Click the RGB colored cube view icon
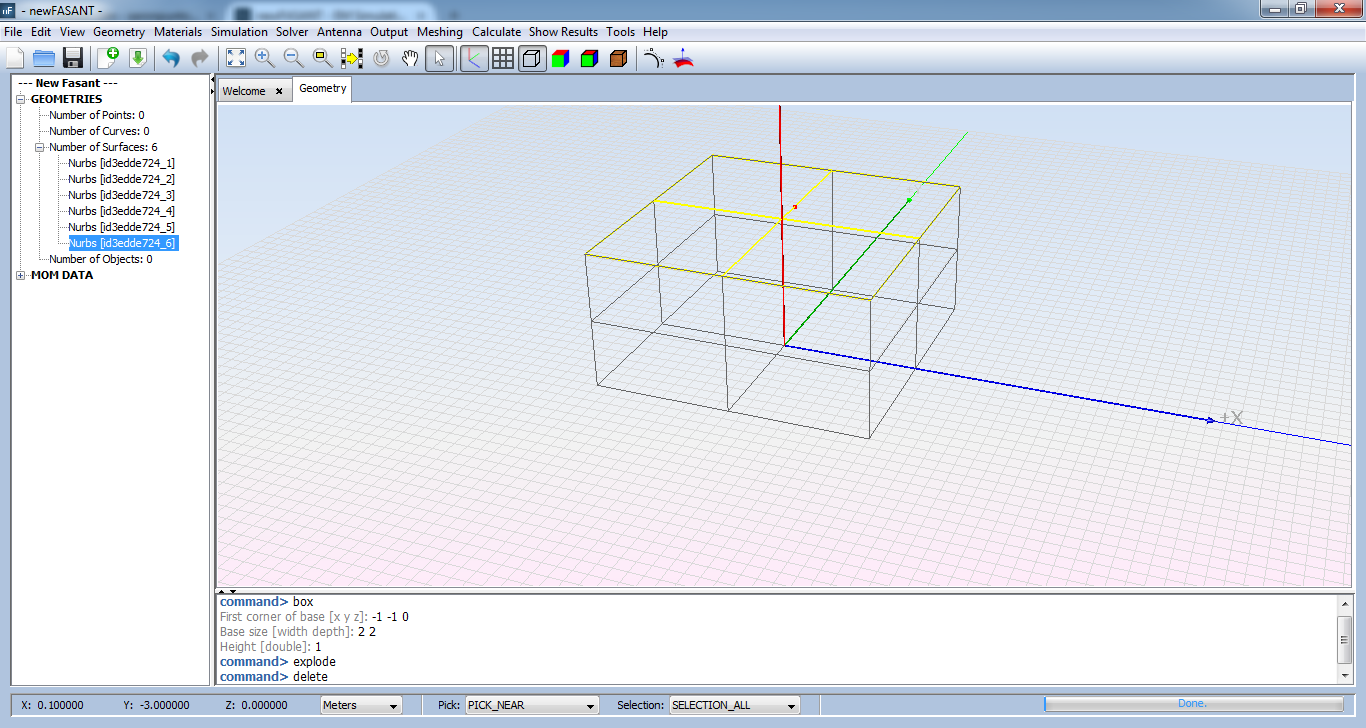Screen dimensions: 1366x728 561,58
